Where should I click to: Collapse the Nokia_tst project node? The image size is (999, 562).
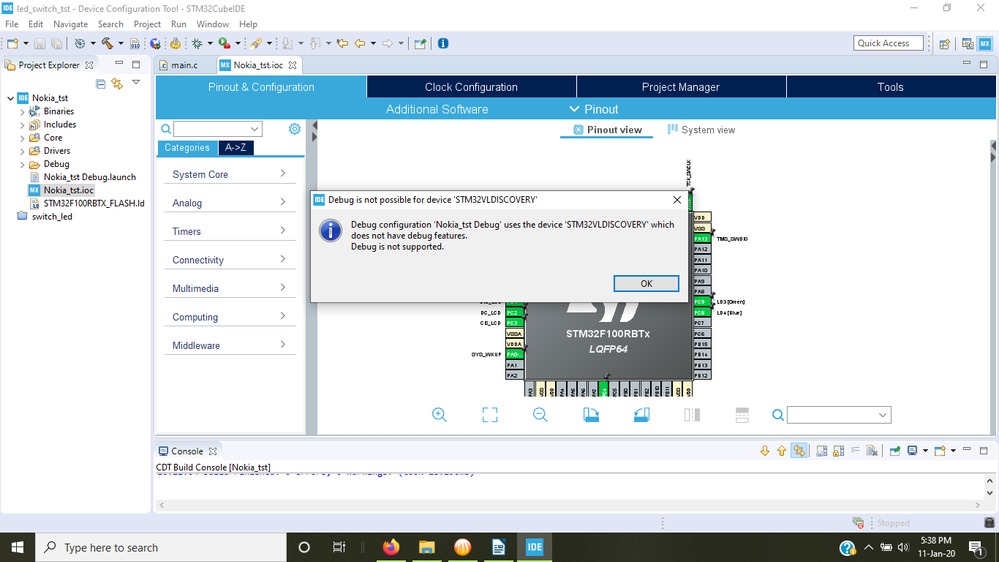coord(10,98)
